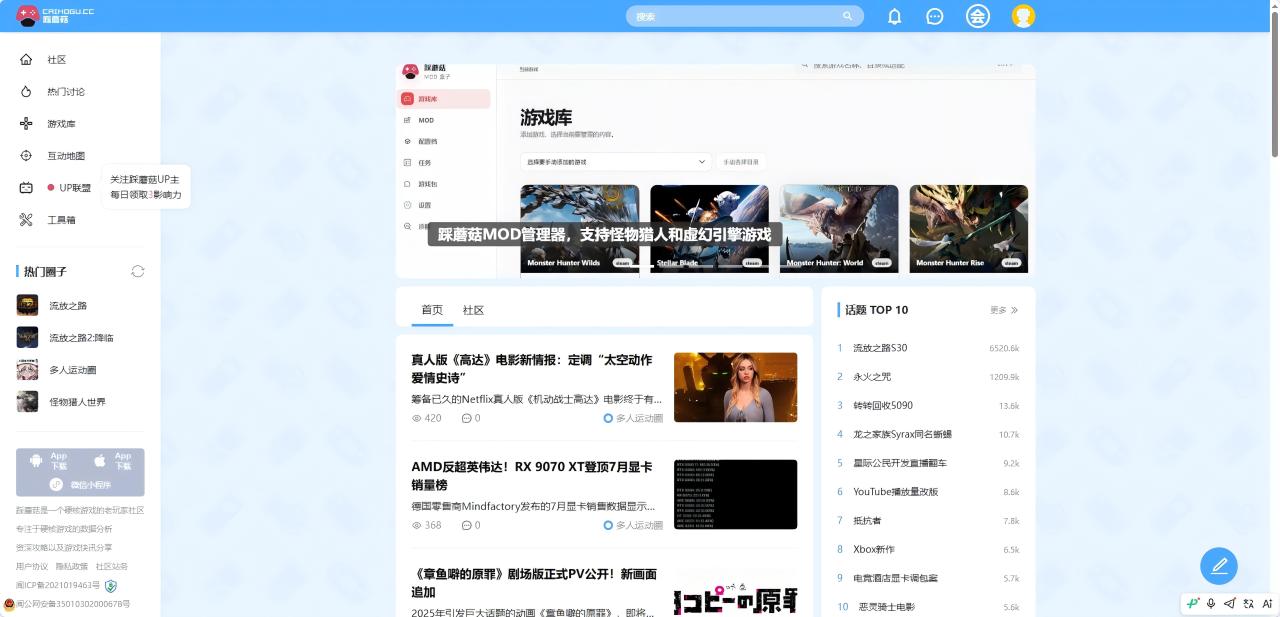Click the paper plane icon in floating toolbar
Viewport: 1280px width, 617px height.
[x=1230, y=604]
